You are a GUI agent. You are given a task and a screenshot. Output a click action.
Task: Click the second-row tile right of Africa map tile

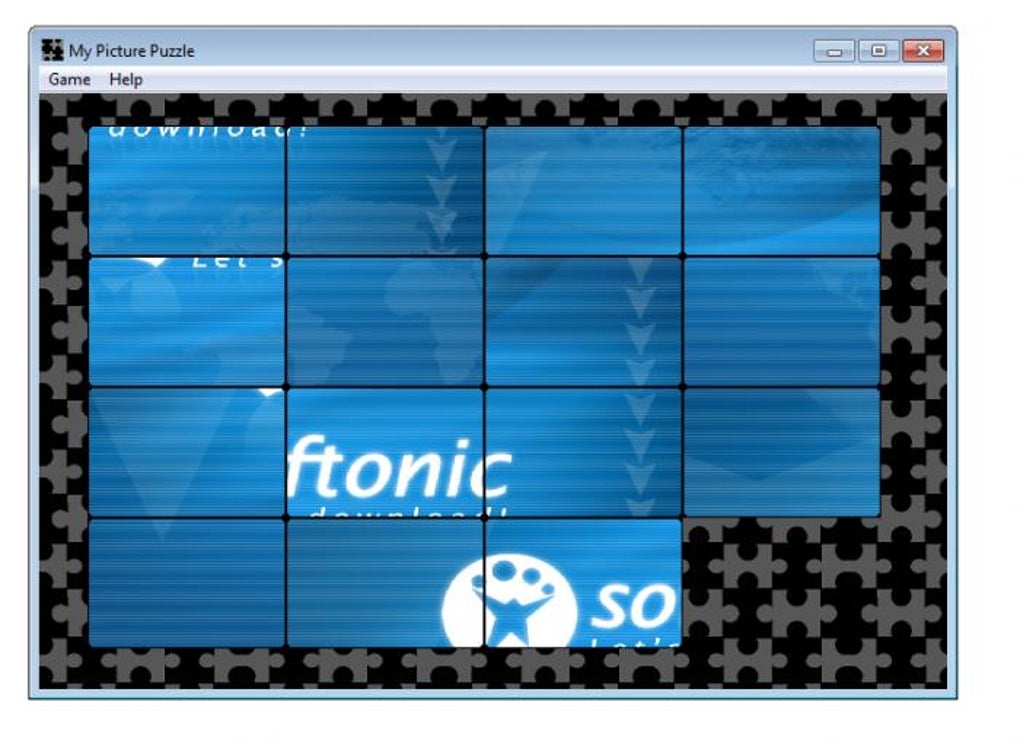coord(584,322)
